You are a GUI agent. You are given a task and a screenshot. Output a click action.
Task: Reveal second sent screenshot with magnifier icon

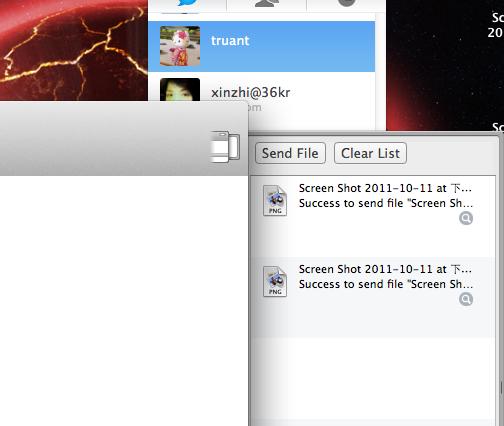466,299
